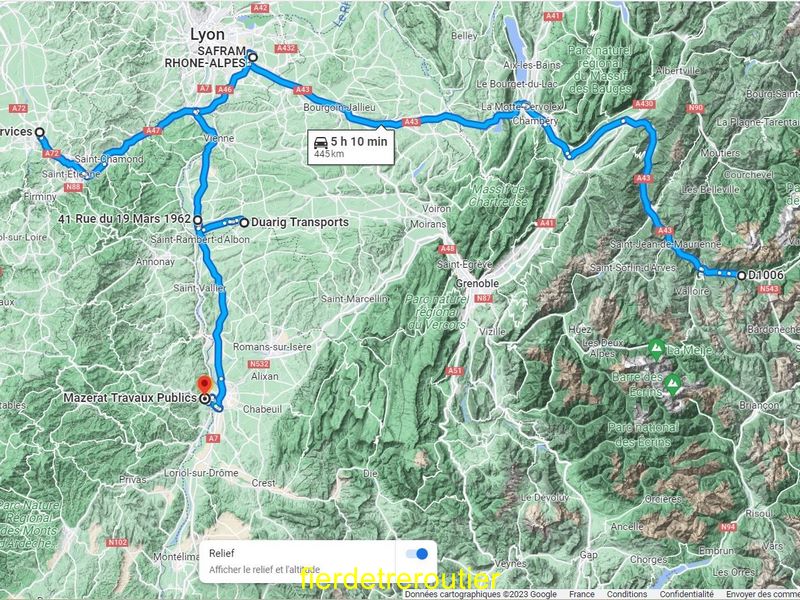The height and width of the screenshot is (600, 800).
Task: Select the 41 Rue du 19 Mars 1962 waypoint
Action: [197, 220]
